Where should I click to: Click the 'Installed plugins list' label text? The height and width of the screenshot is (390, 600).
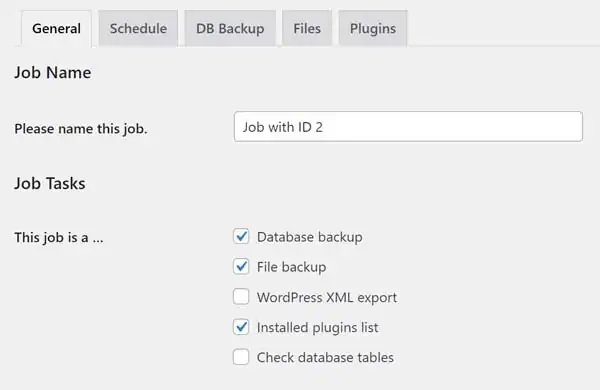(317, 328)
